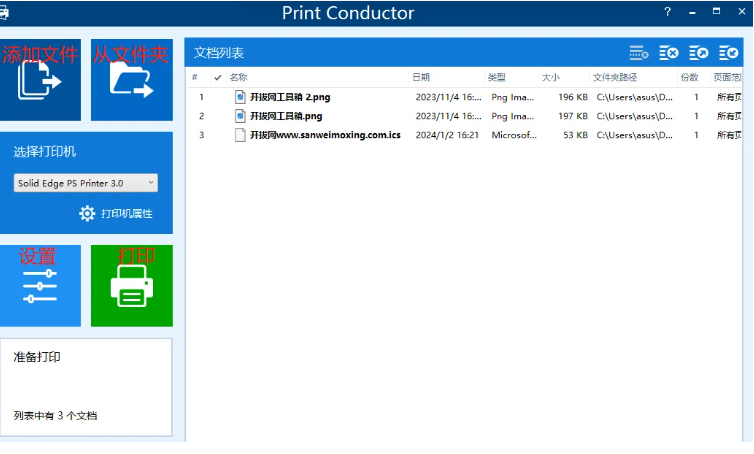This screenshot has width=754, height=454.
Task: Click the 选择打印机 label
Action: coord(45,152)
